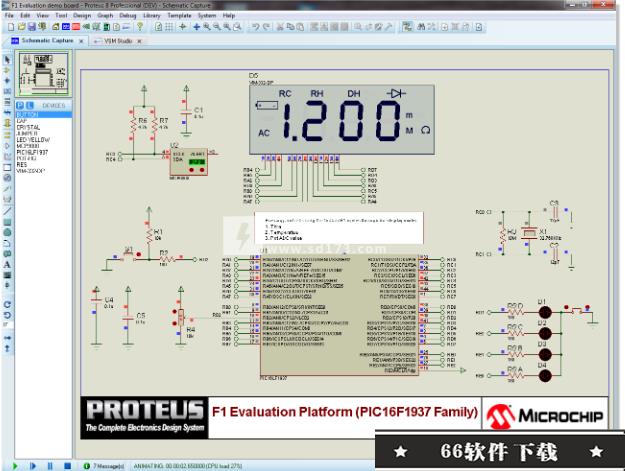Click the Cut scissors icon
The image size is (625, 471).
click(280, 27)
